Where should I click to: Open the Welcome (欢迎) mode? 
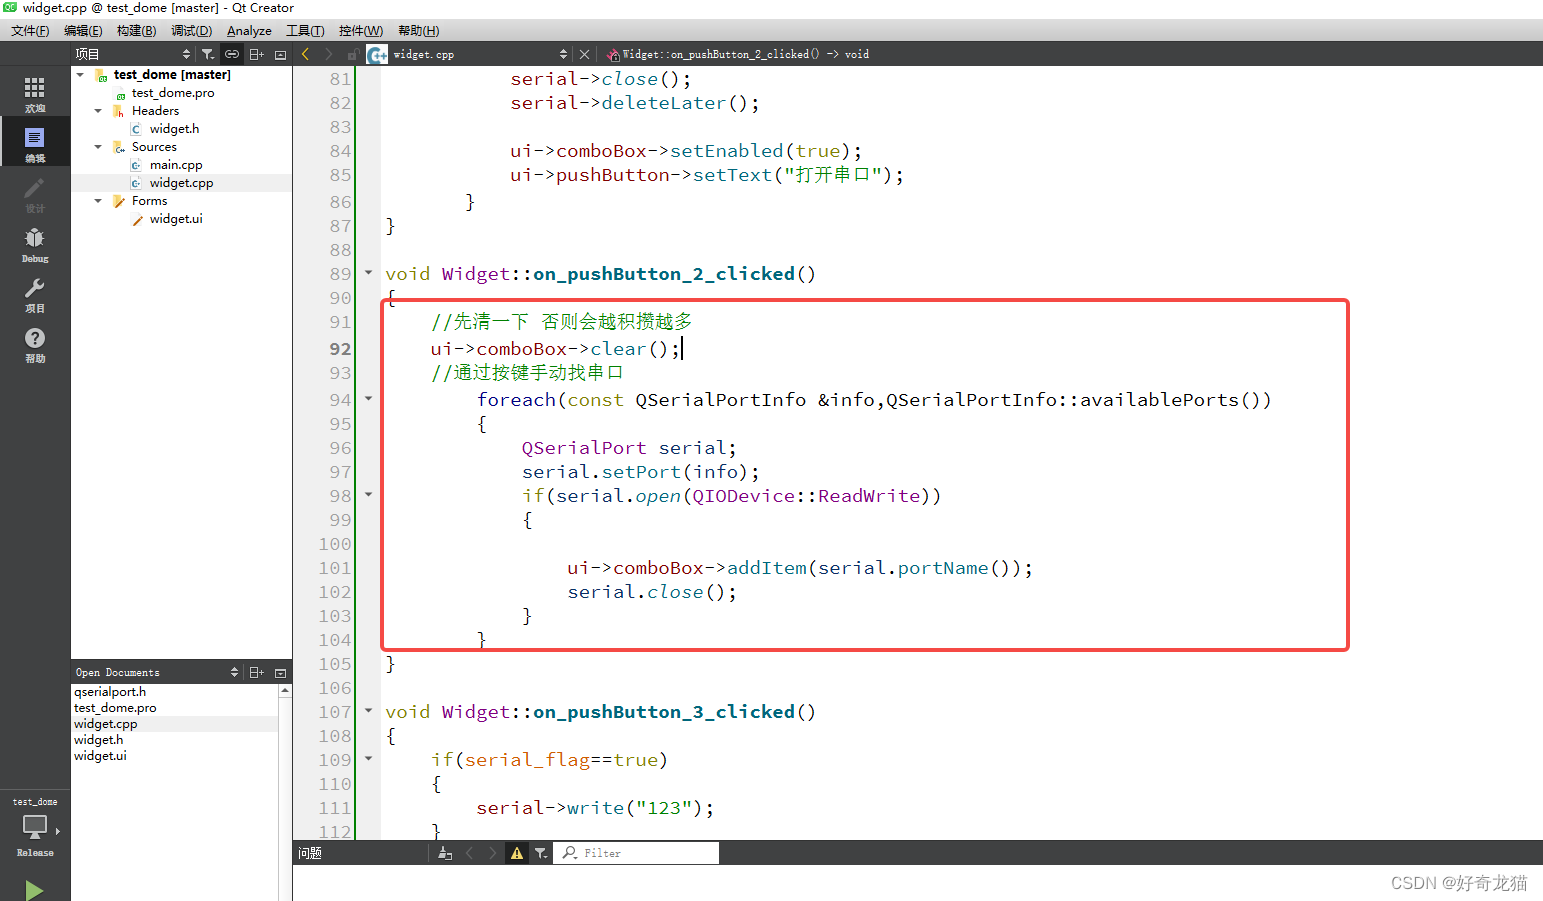(x=35, y=94)
